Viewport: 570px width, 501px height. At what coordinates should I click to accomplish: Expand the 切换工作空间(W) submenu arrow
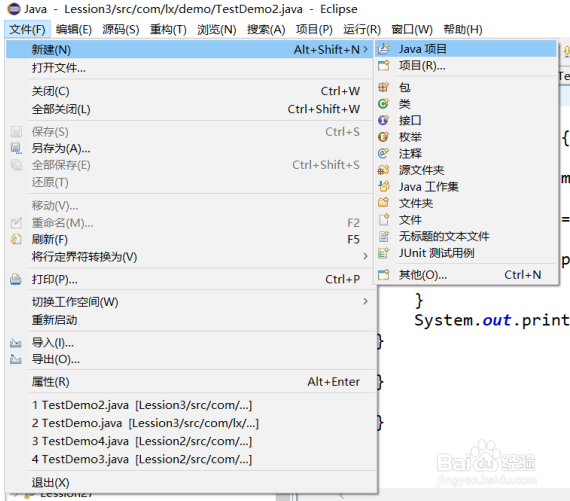coord(365,301)
